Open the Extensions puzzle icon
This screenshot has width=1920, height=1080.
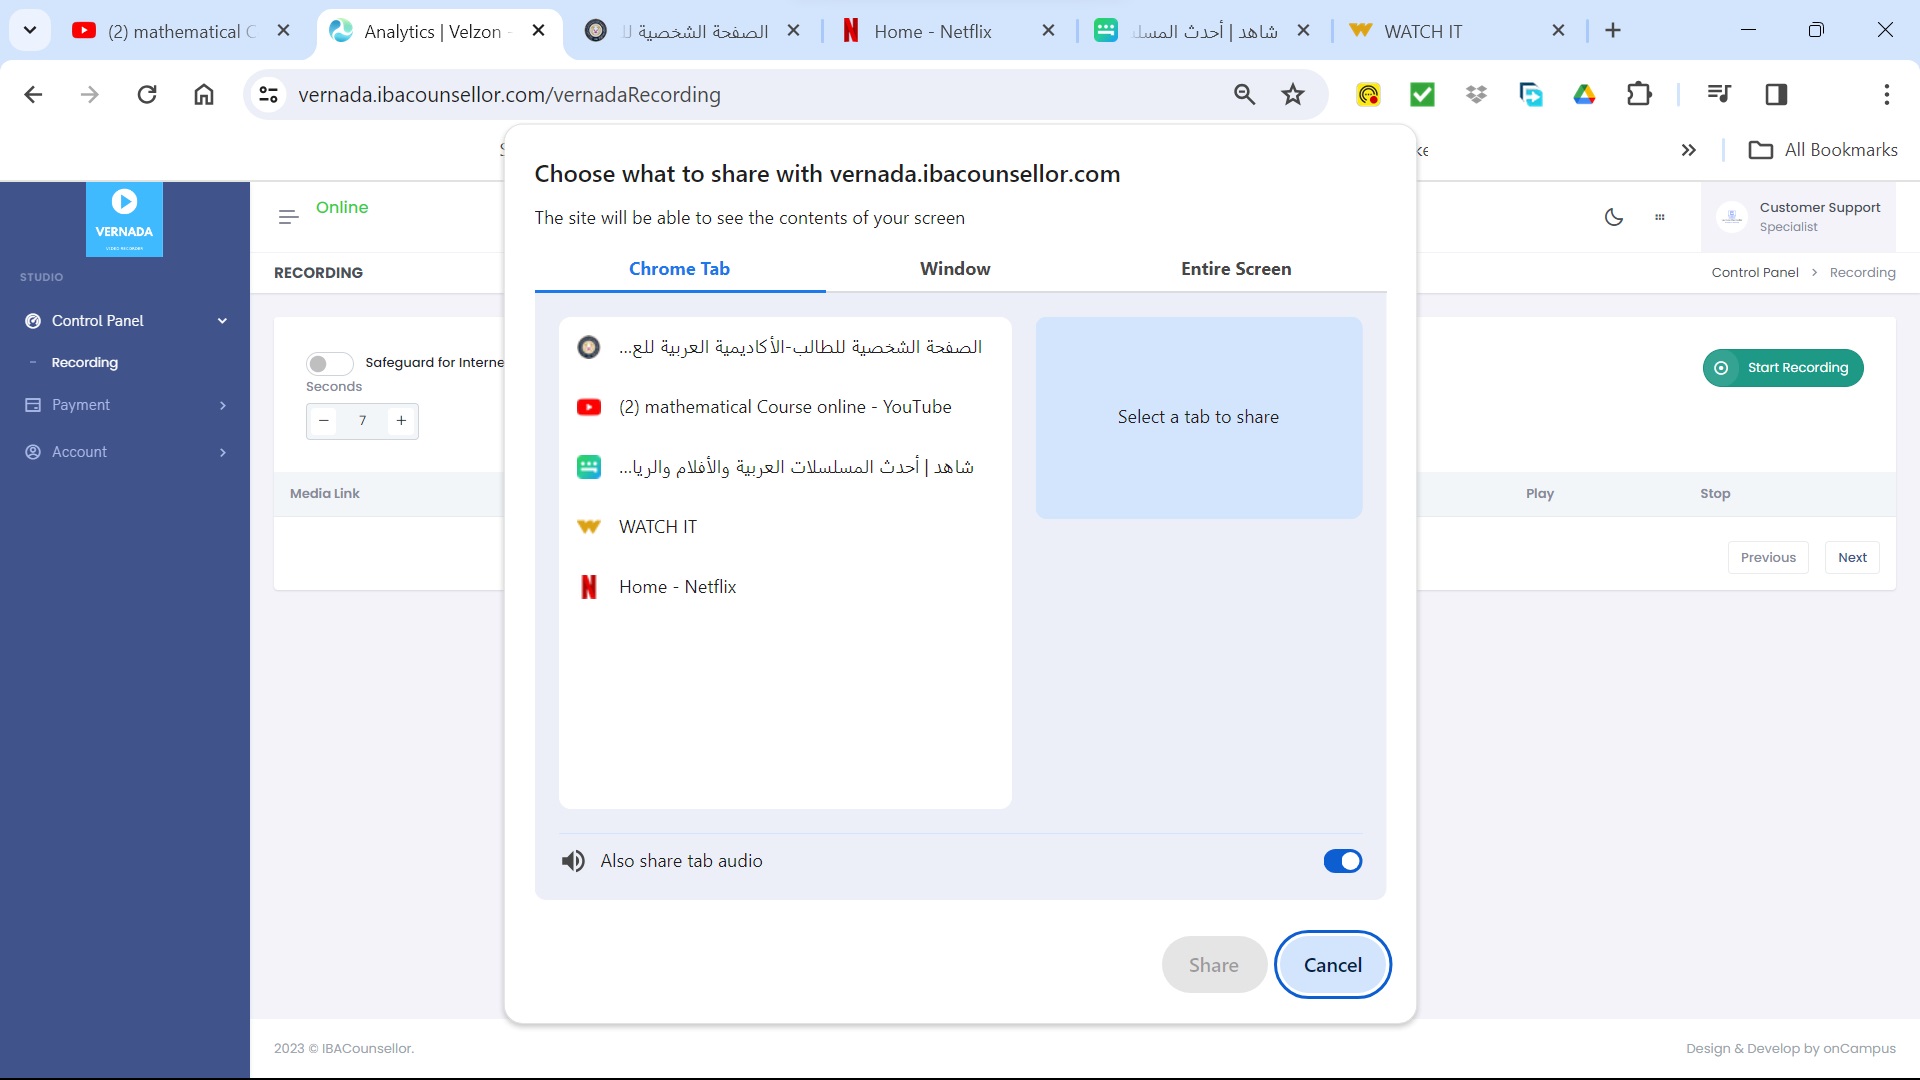pyautogui.click(x=1639, y=95)
